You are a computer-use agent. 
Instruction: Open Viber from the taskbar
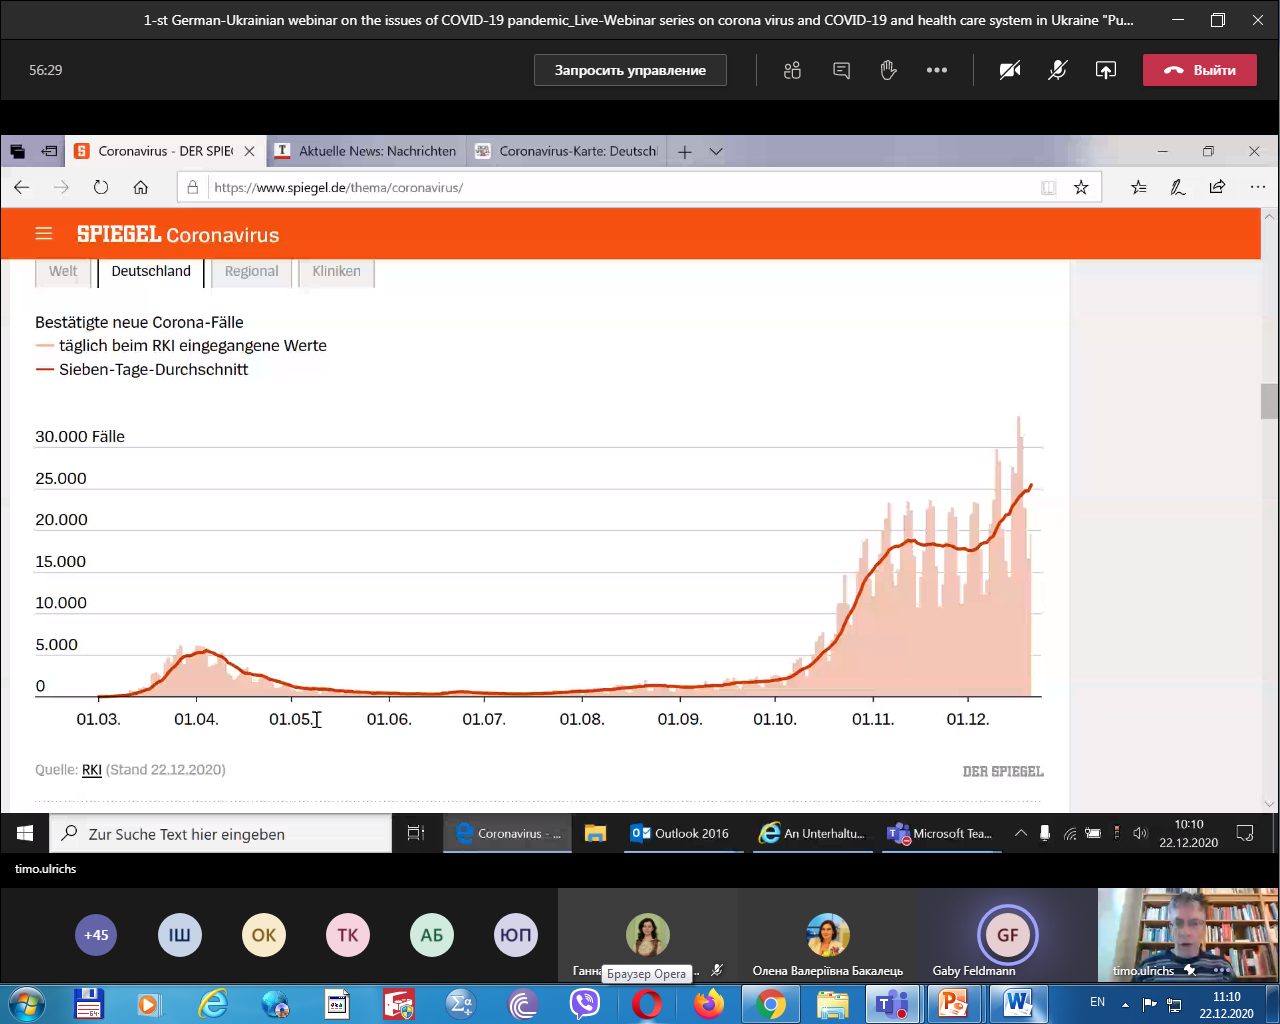pyautogui.click(x=584, y=1003)
